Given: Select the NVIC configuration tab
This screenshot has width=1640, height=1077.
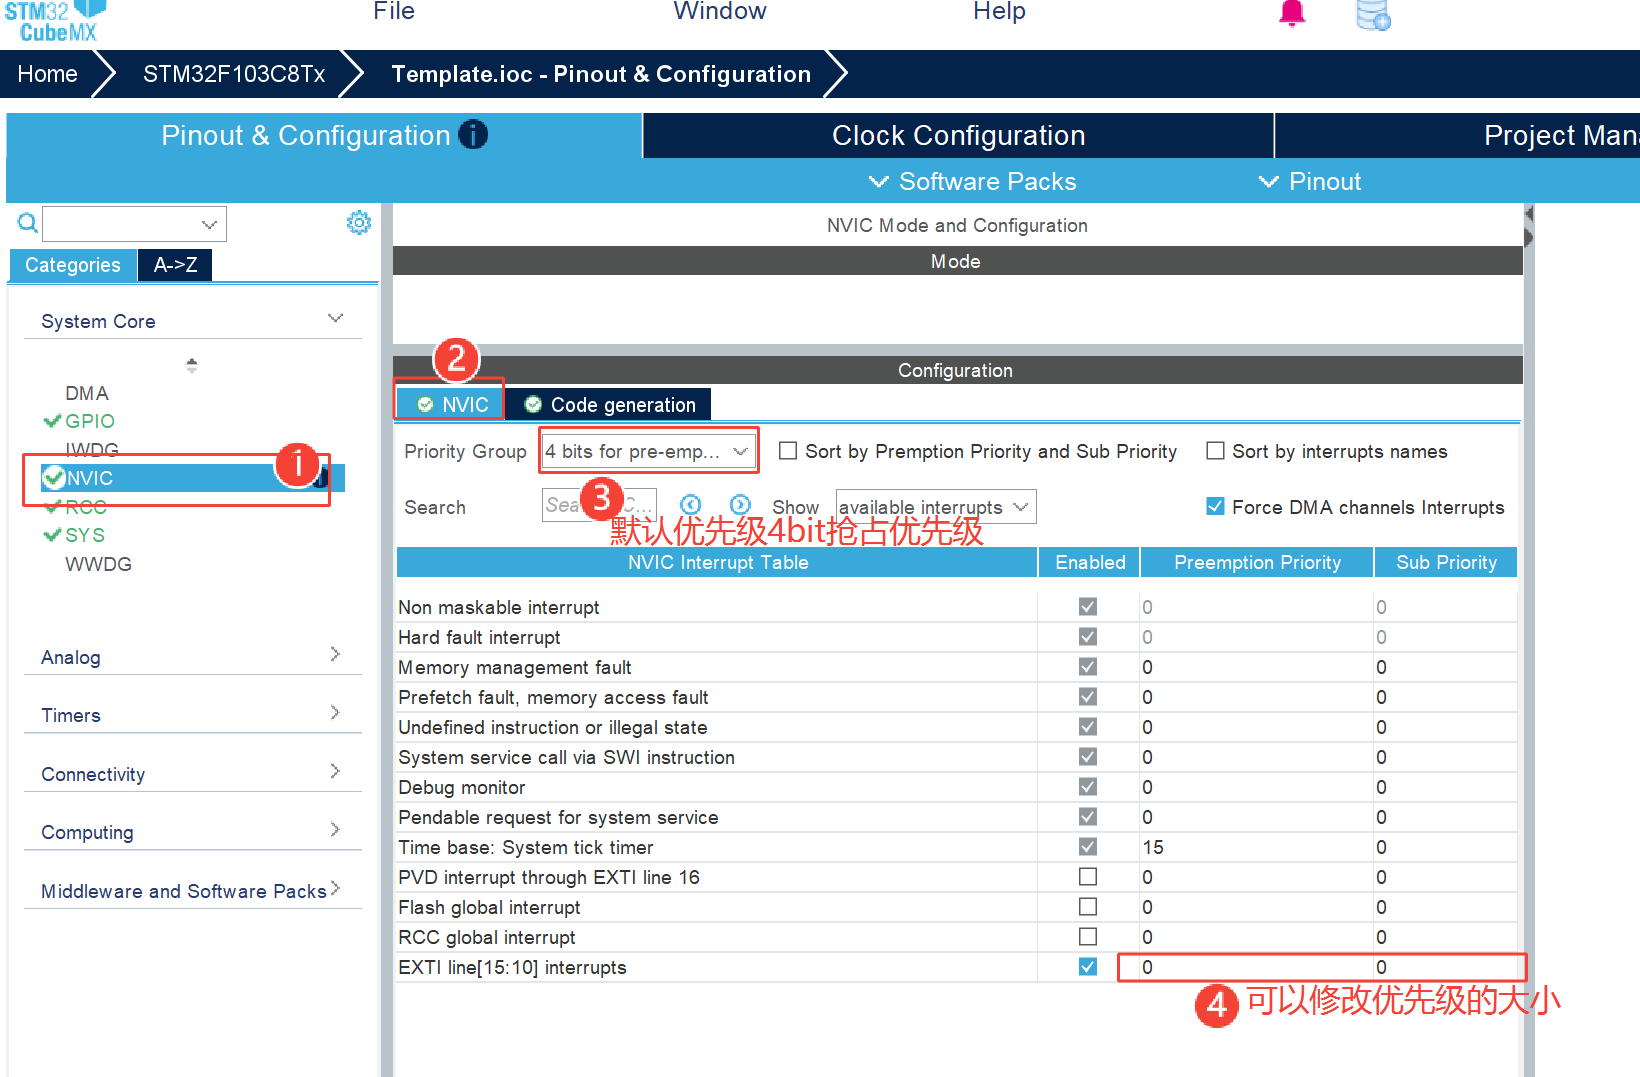Looking at the screenshot, I should (x=452, y=404).
